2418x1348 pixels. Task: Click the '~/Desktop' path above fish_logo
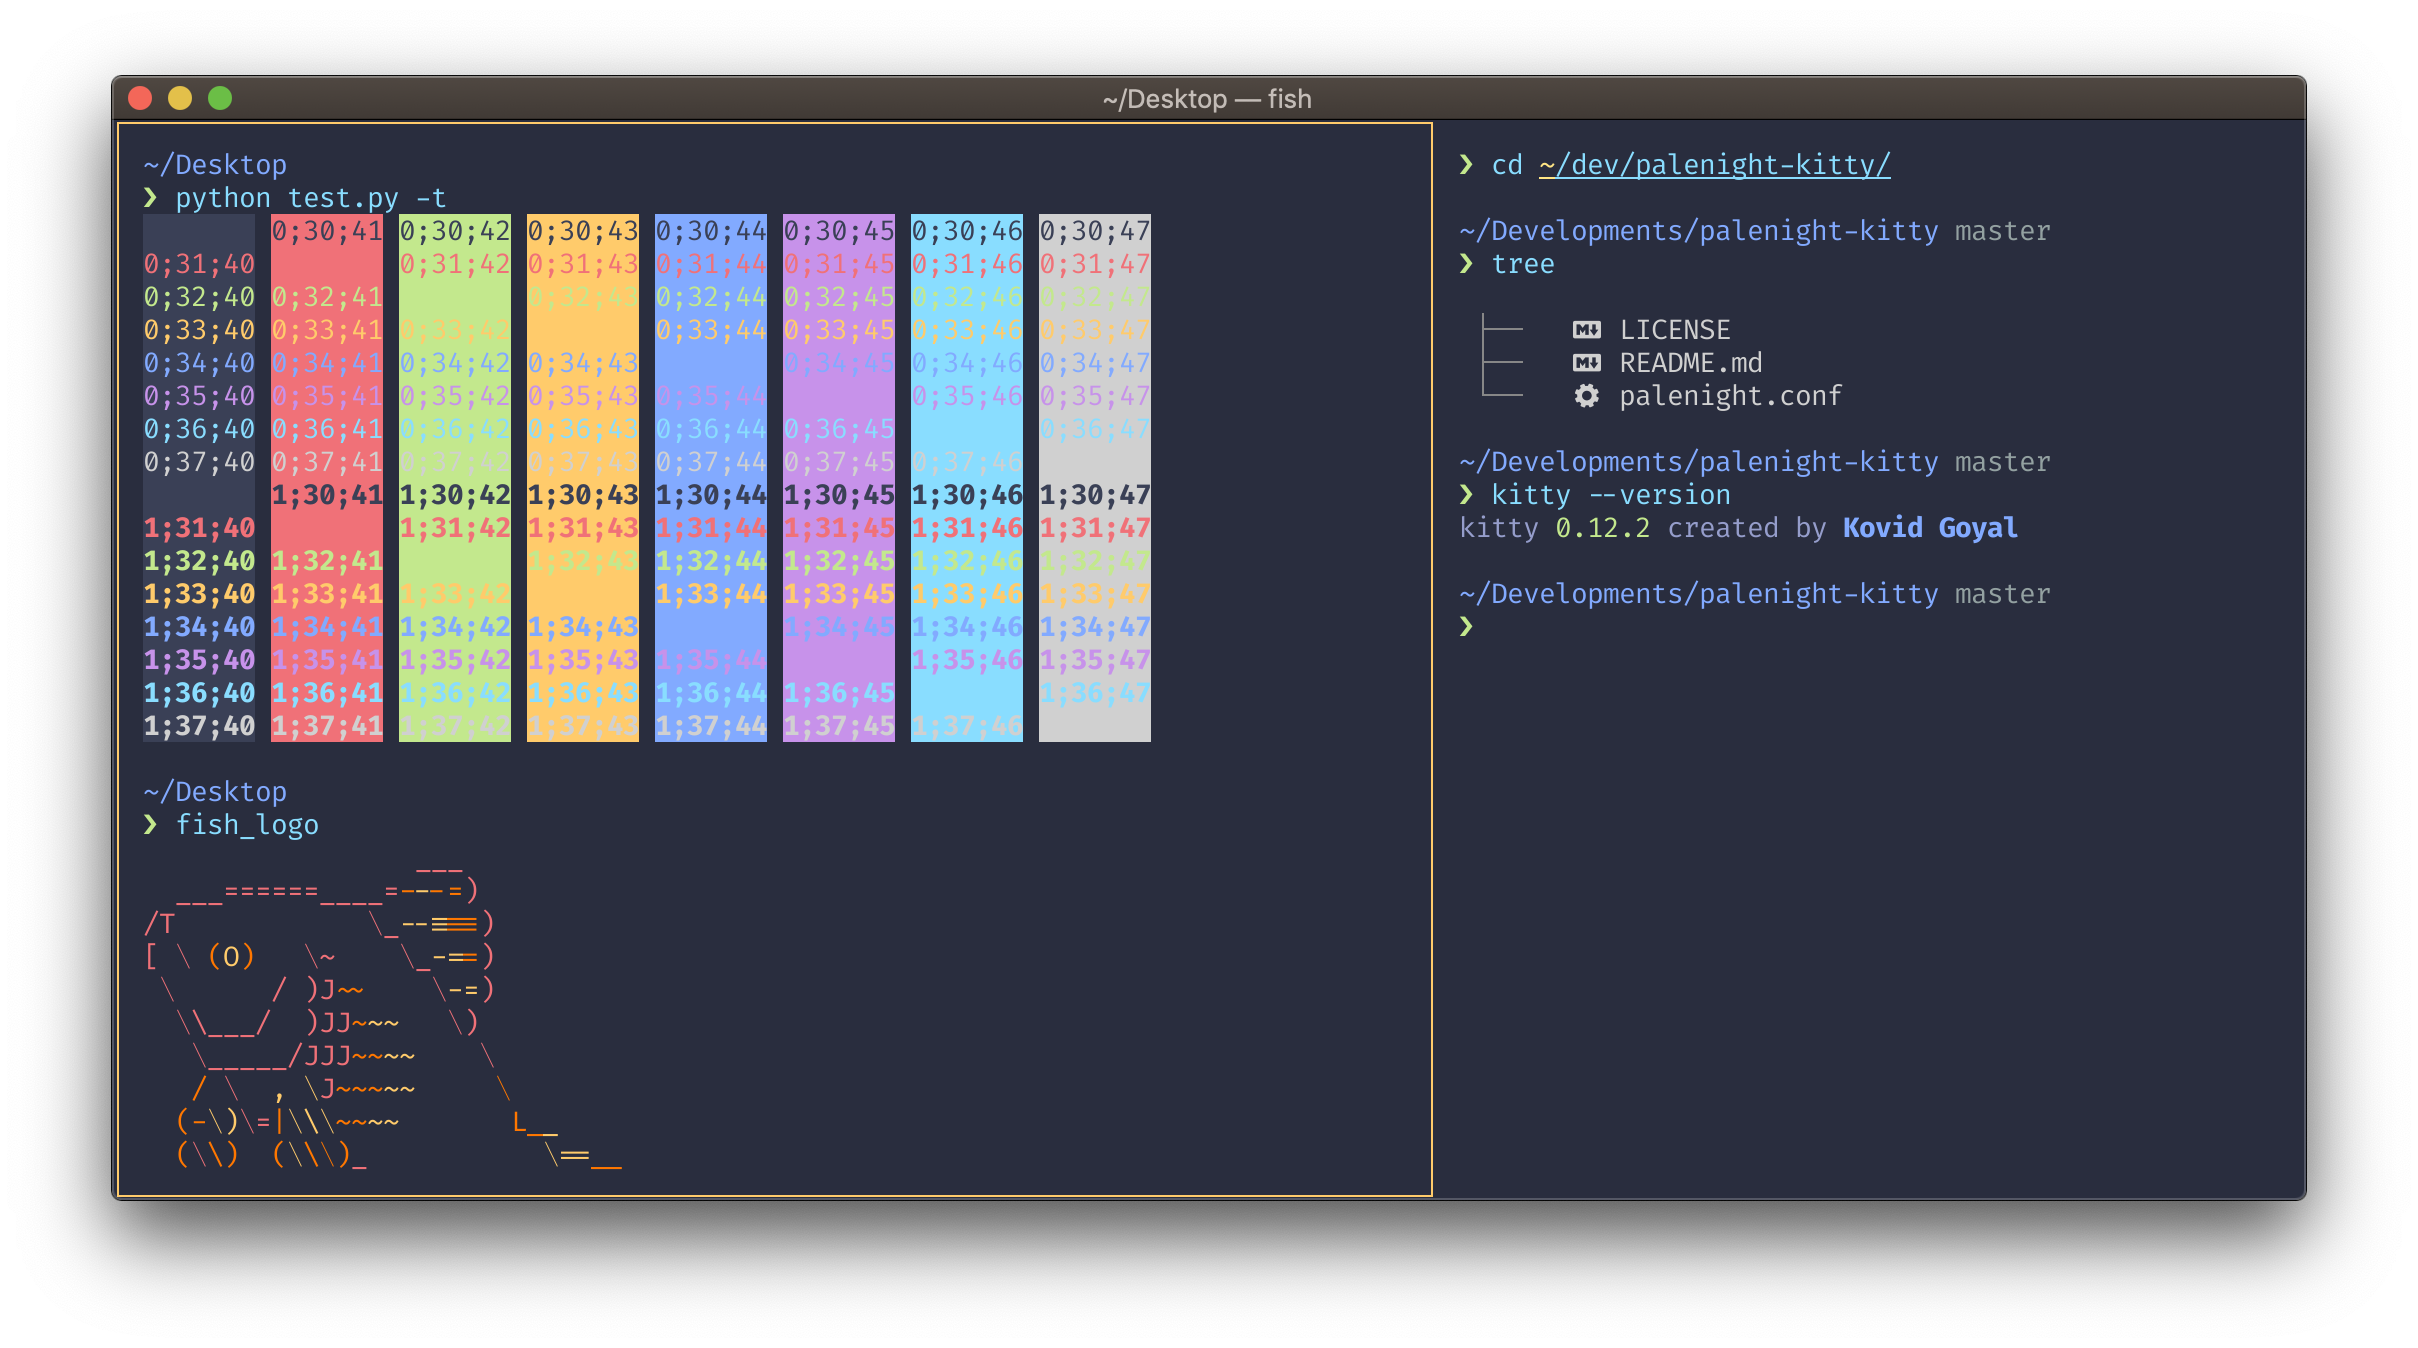[x=215, y=792]
